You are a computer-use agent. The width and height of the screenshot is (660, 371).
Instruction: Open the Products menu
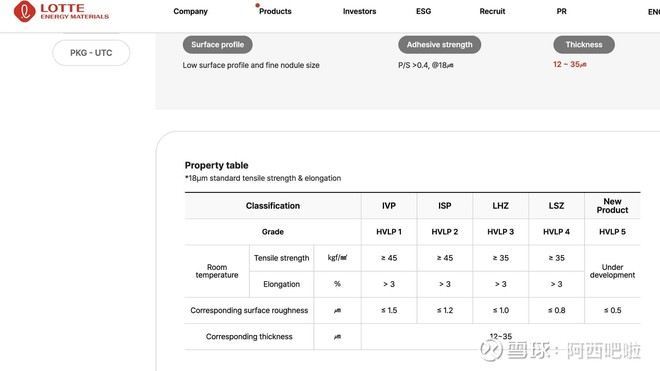coord(275,11)
